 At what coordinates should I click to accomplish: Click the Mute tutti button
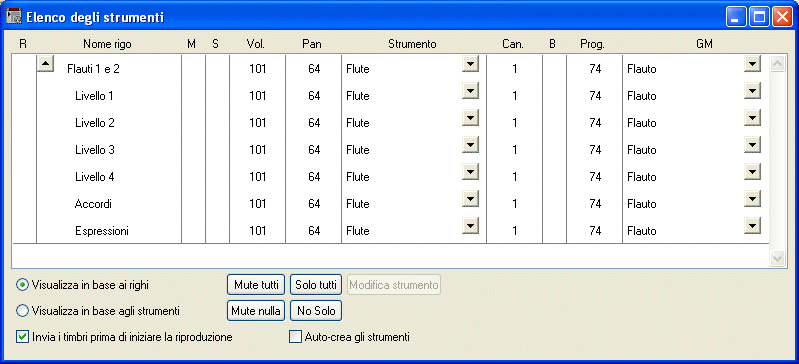pyautogui.click(x=256, y=285)
